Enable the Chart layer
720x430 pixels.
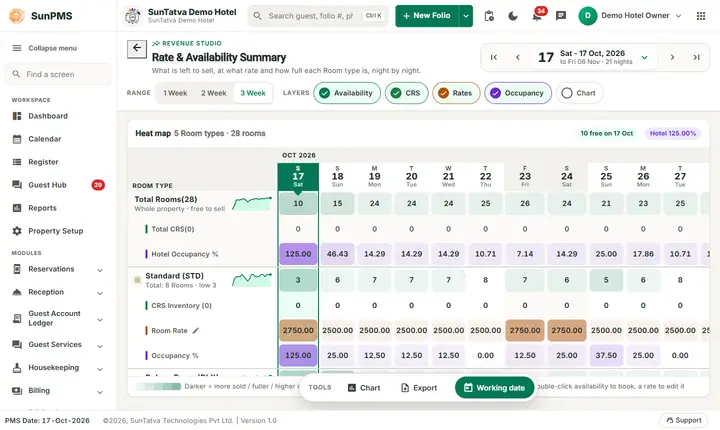pyautogui.click(x=579, y=93)
